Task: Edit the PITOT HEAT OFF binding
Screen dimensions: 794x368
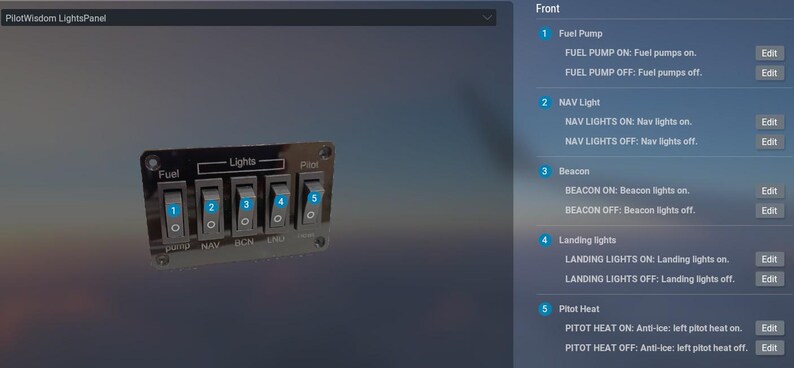Action: coord(770,348)
